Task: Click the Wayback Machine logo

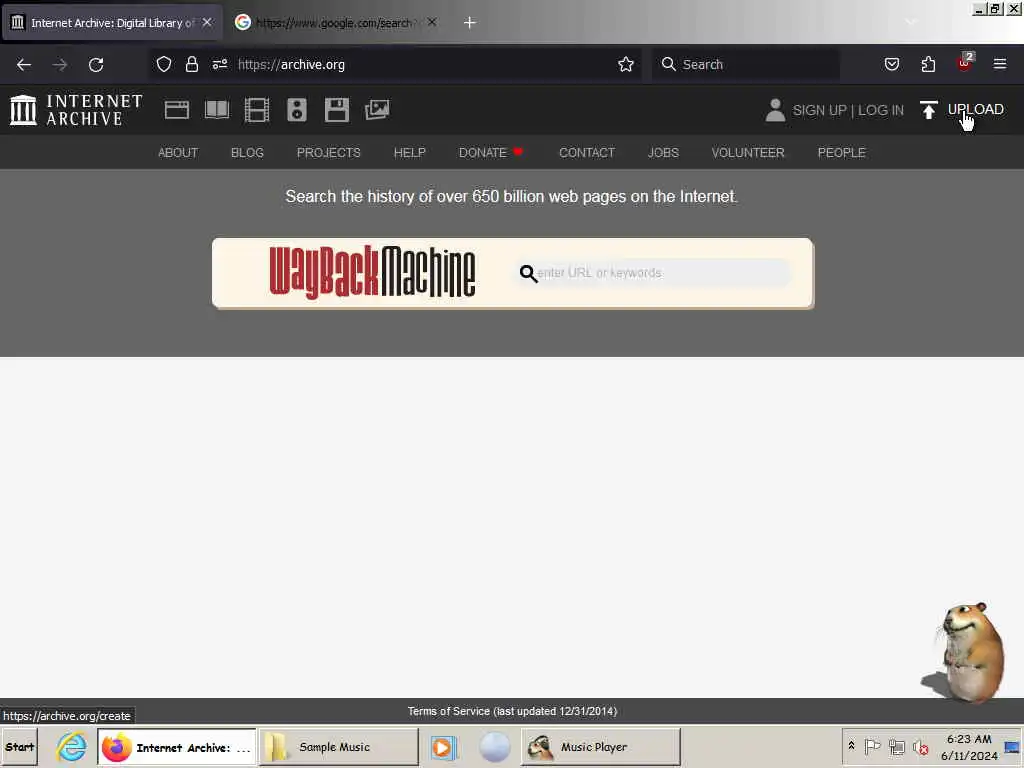Action: click(372, 272)
